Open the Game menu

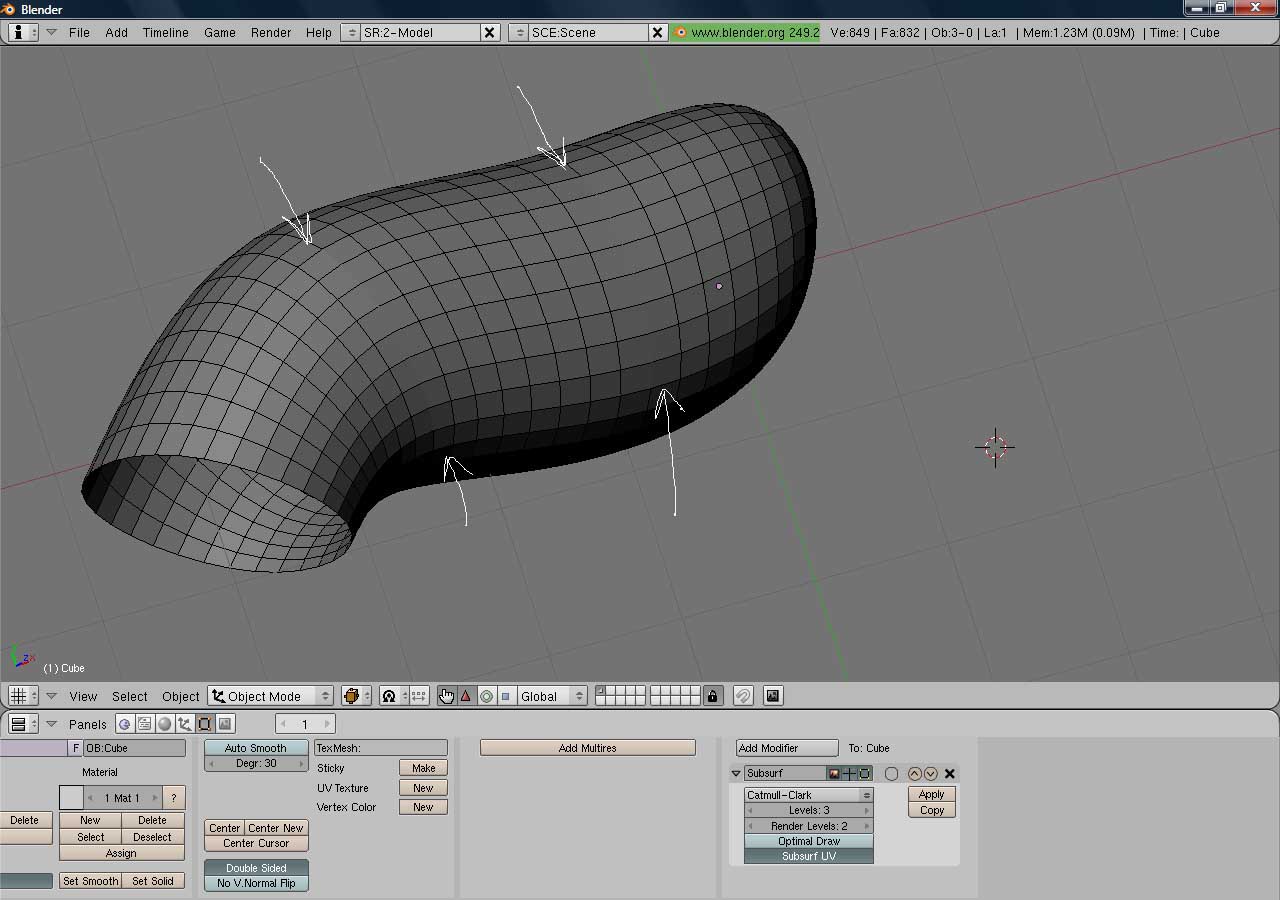pyautogui.click(x=220, y=32)
